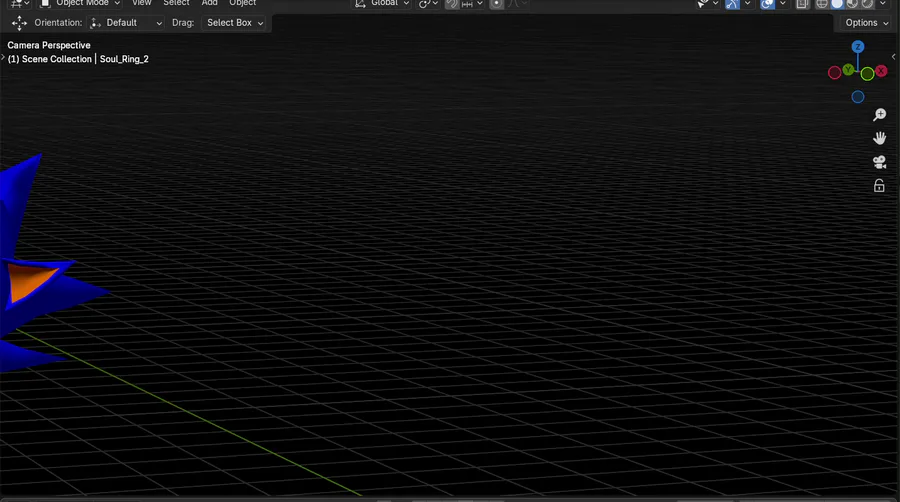The height and width of the screenshot is (502, 900).
Task: Toggle the snapping magnet icon
Action: point(452,3)
